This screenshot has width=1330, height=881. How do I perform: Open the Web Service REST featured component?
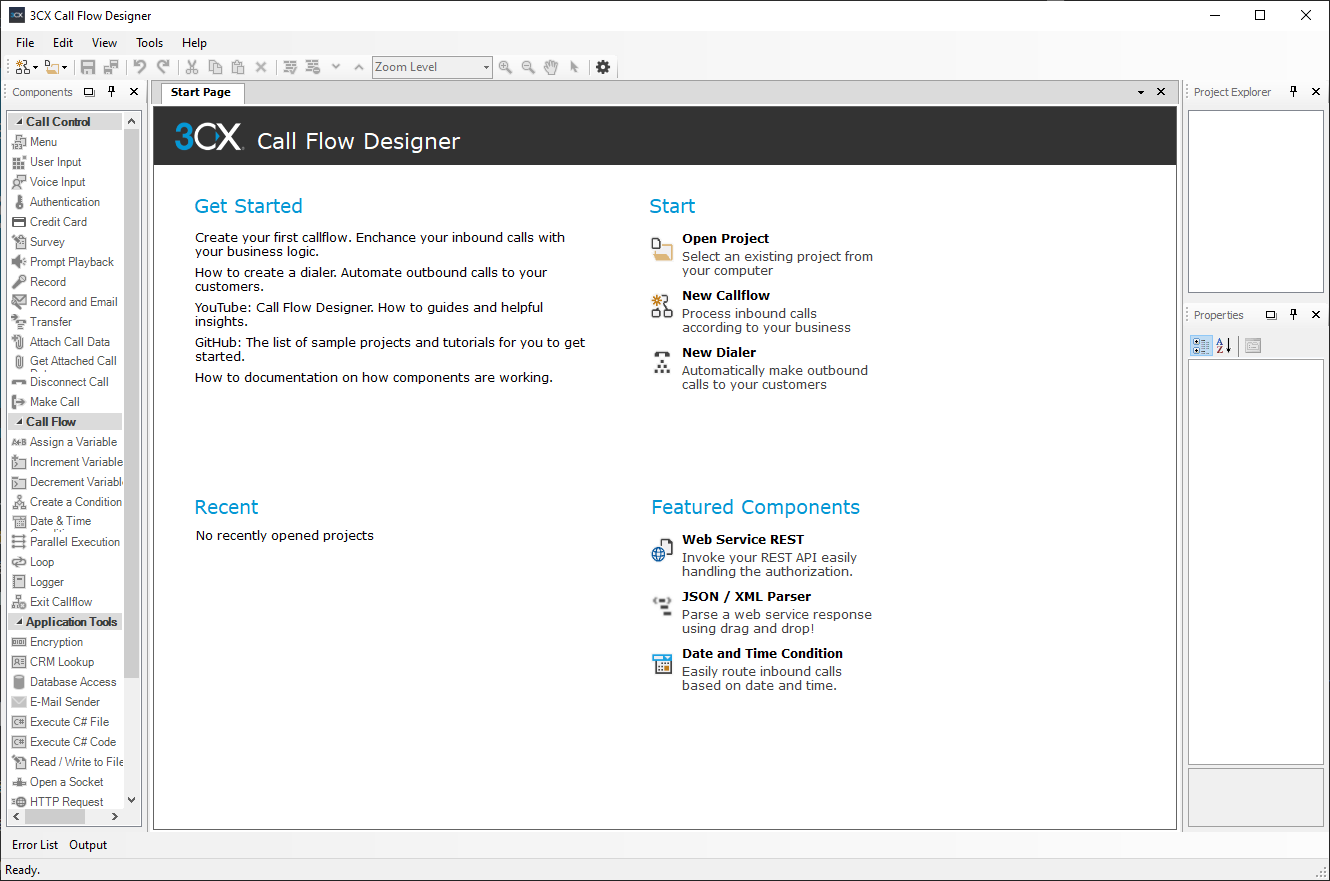(743, 540)
